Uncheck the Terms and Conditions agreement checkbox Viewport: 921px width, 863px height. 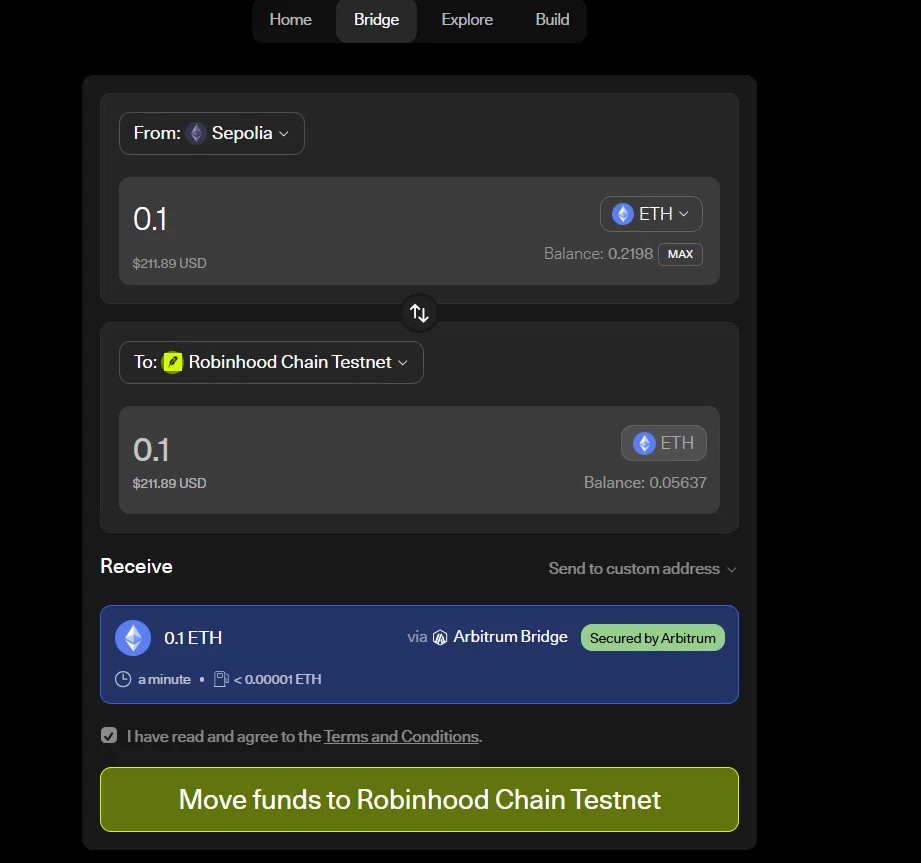click(x=109, y=736)
